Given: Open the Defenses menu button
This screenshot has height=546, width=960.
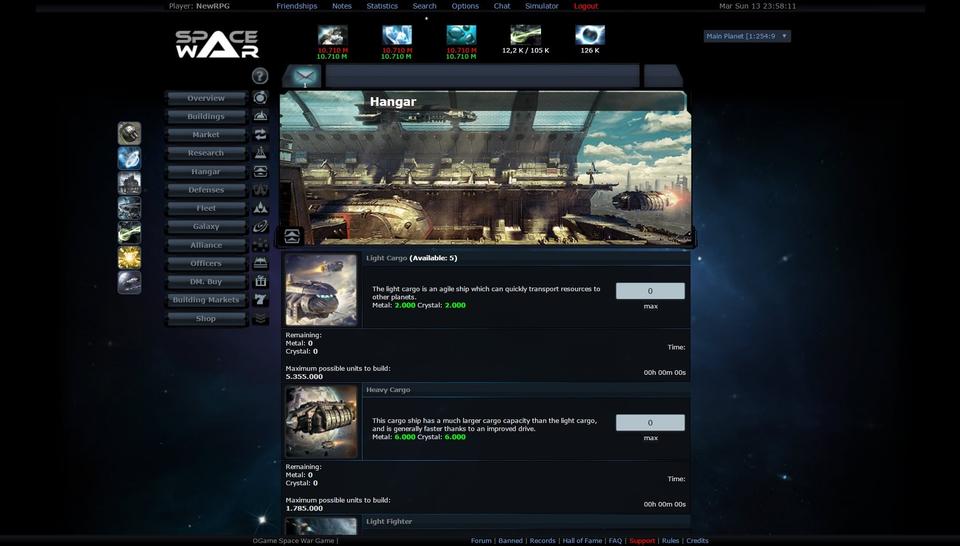Looking at the screenshot, I should click(x=206, y=190).
